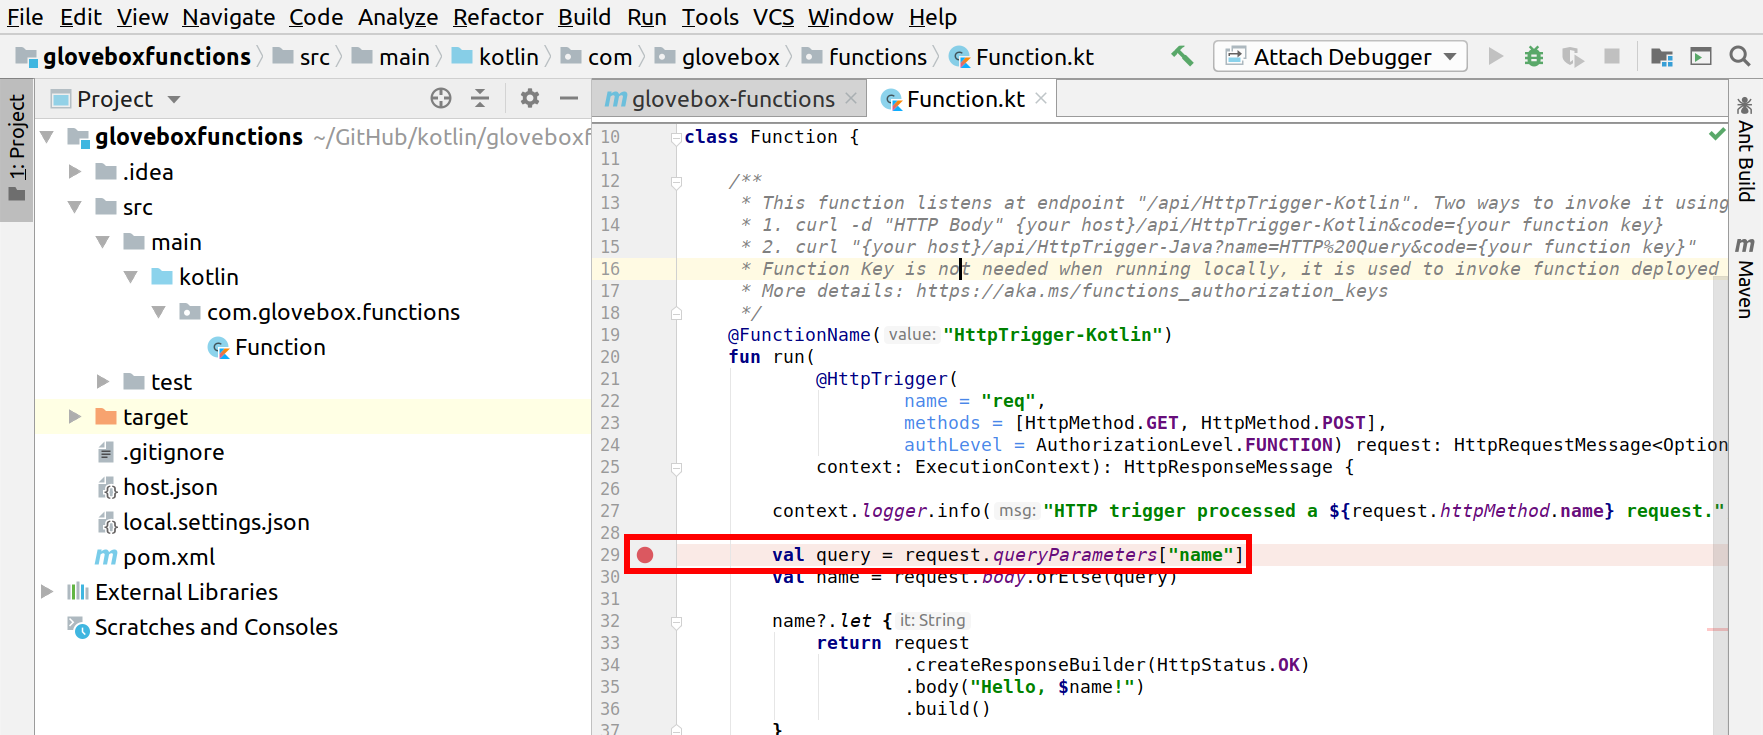This screenshot has width=1763, height=735.
Task: Open the VCS menu
Action: 773,17
